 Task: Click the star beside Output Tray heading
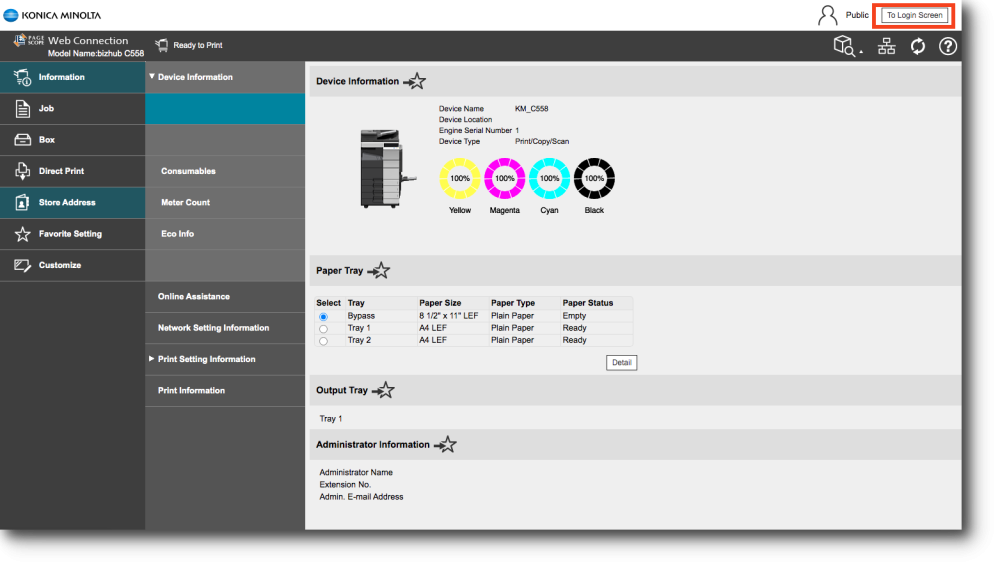click(383, 390)
